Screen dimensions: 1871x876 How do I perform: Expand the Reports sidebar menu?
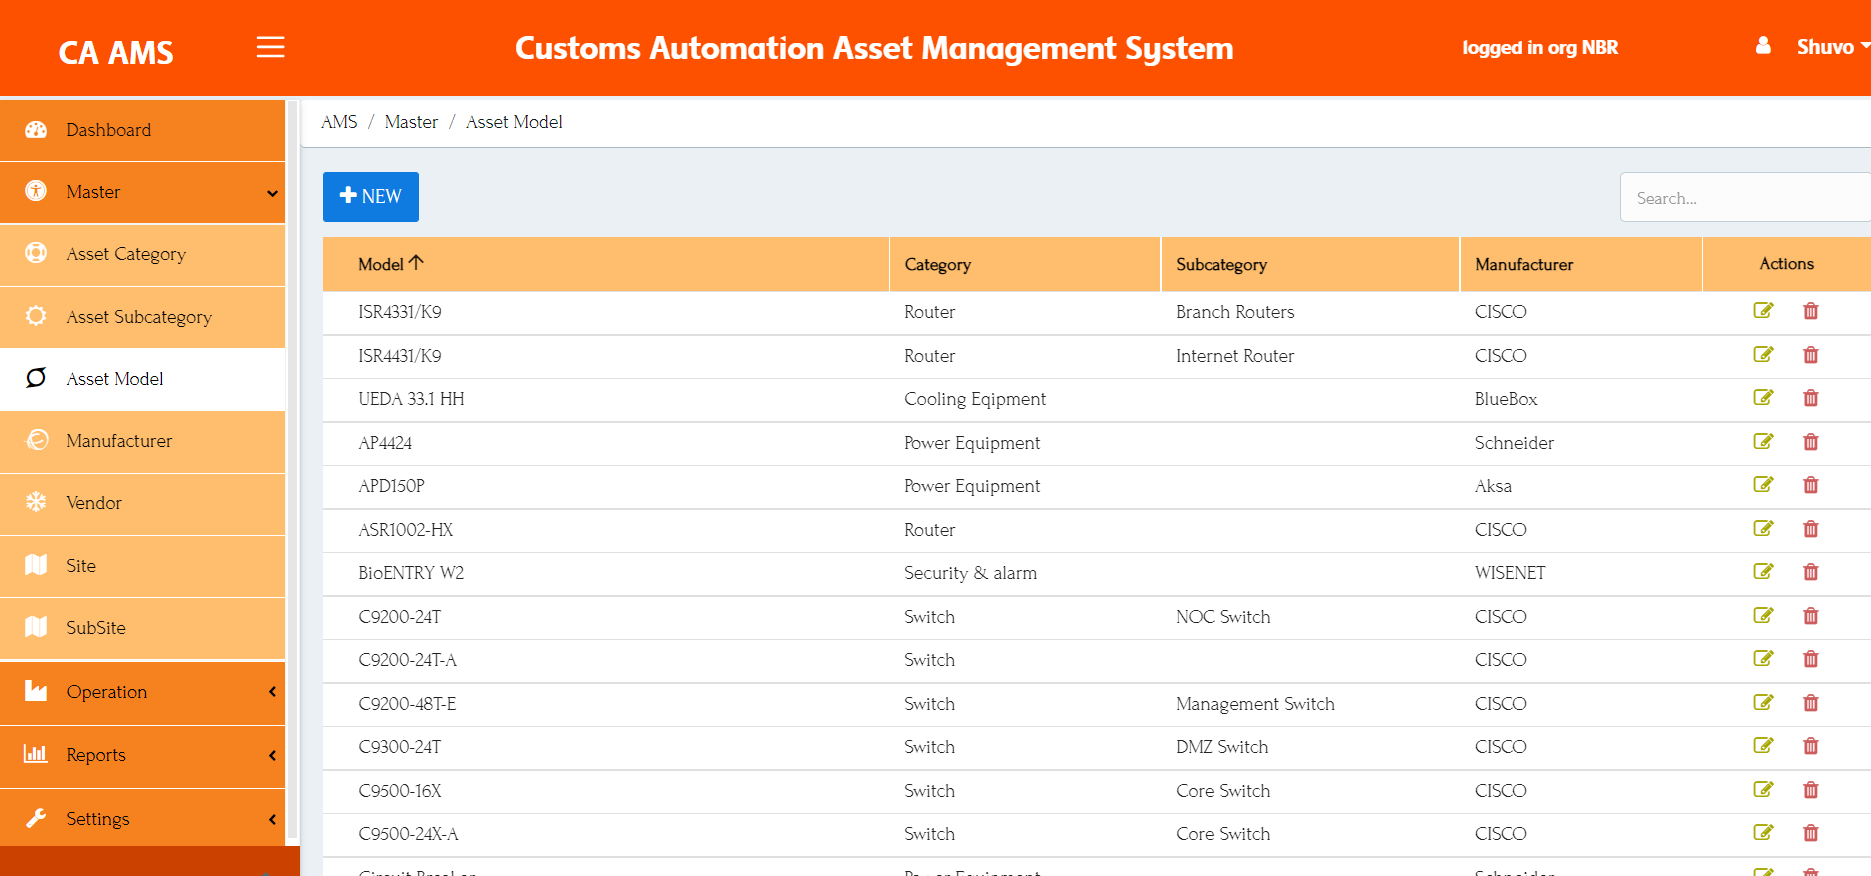142,755
